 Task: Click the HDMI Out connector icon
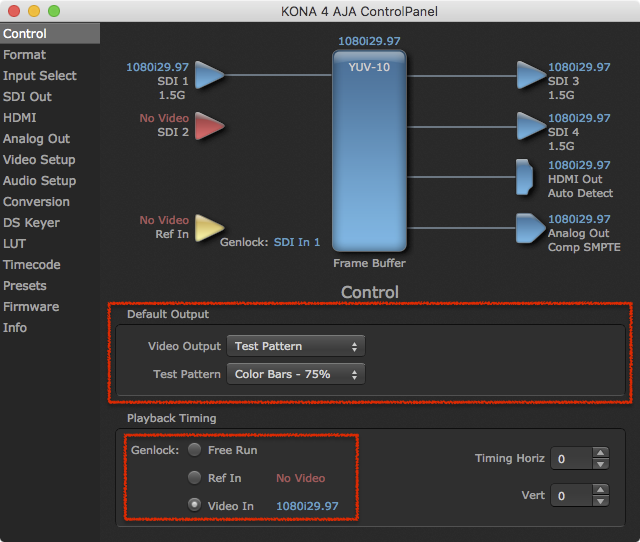click(524, 177)
